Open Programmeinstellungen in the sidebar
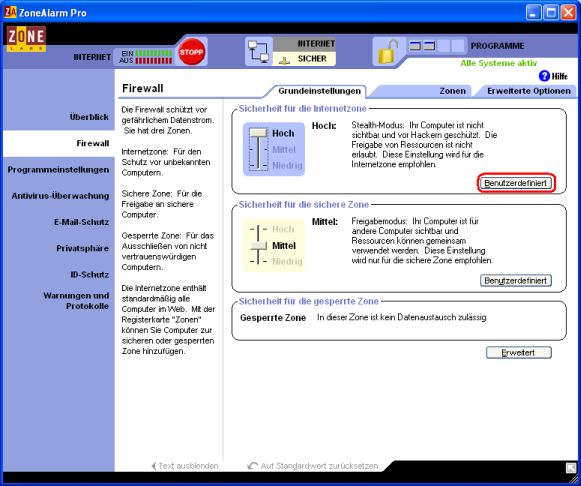Viewport: 581px width, 486px height. [x=58, y=170]
